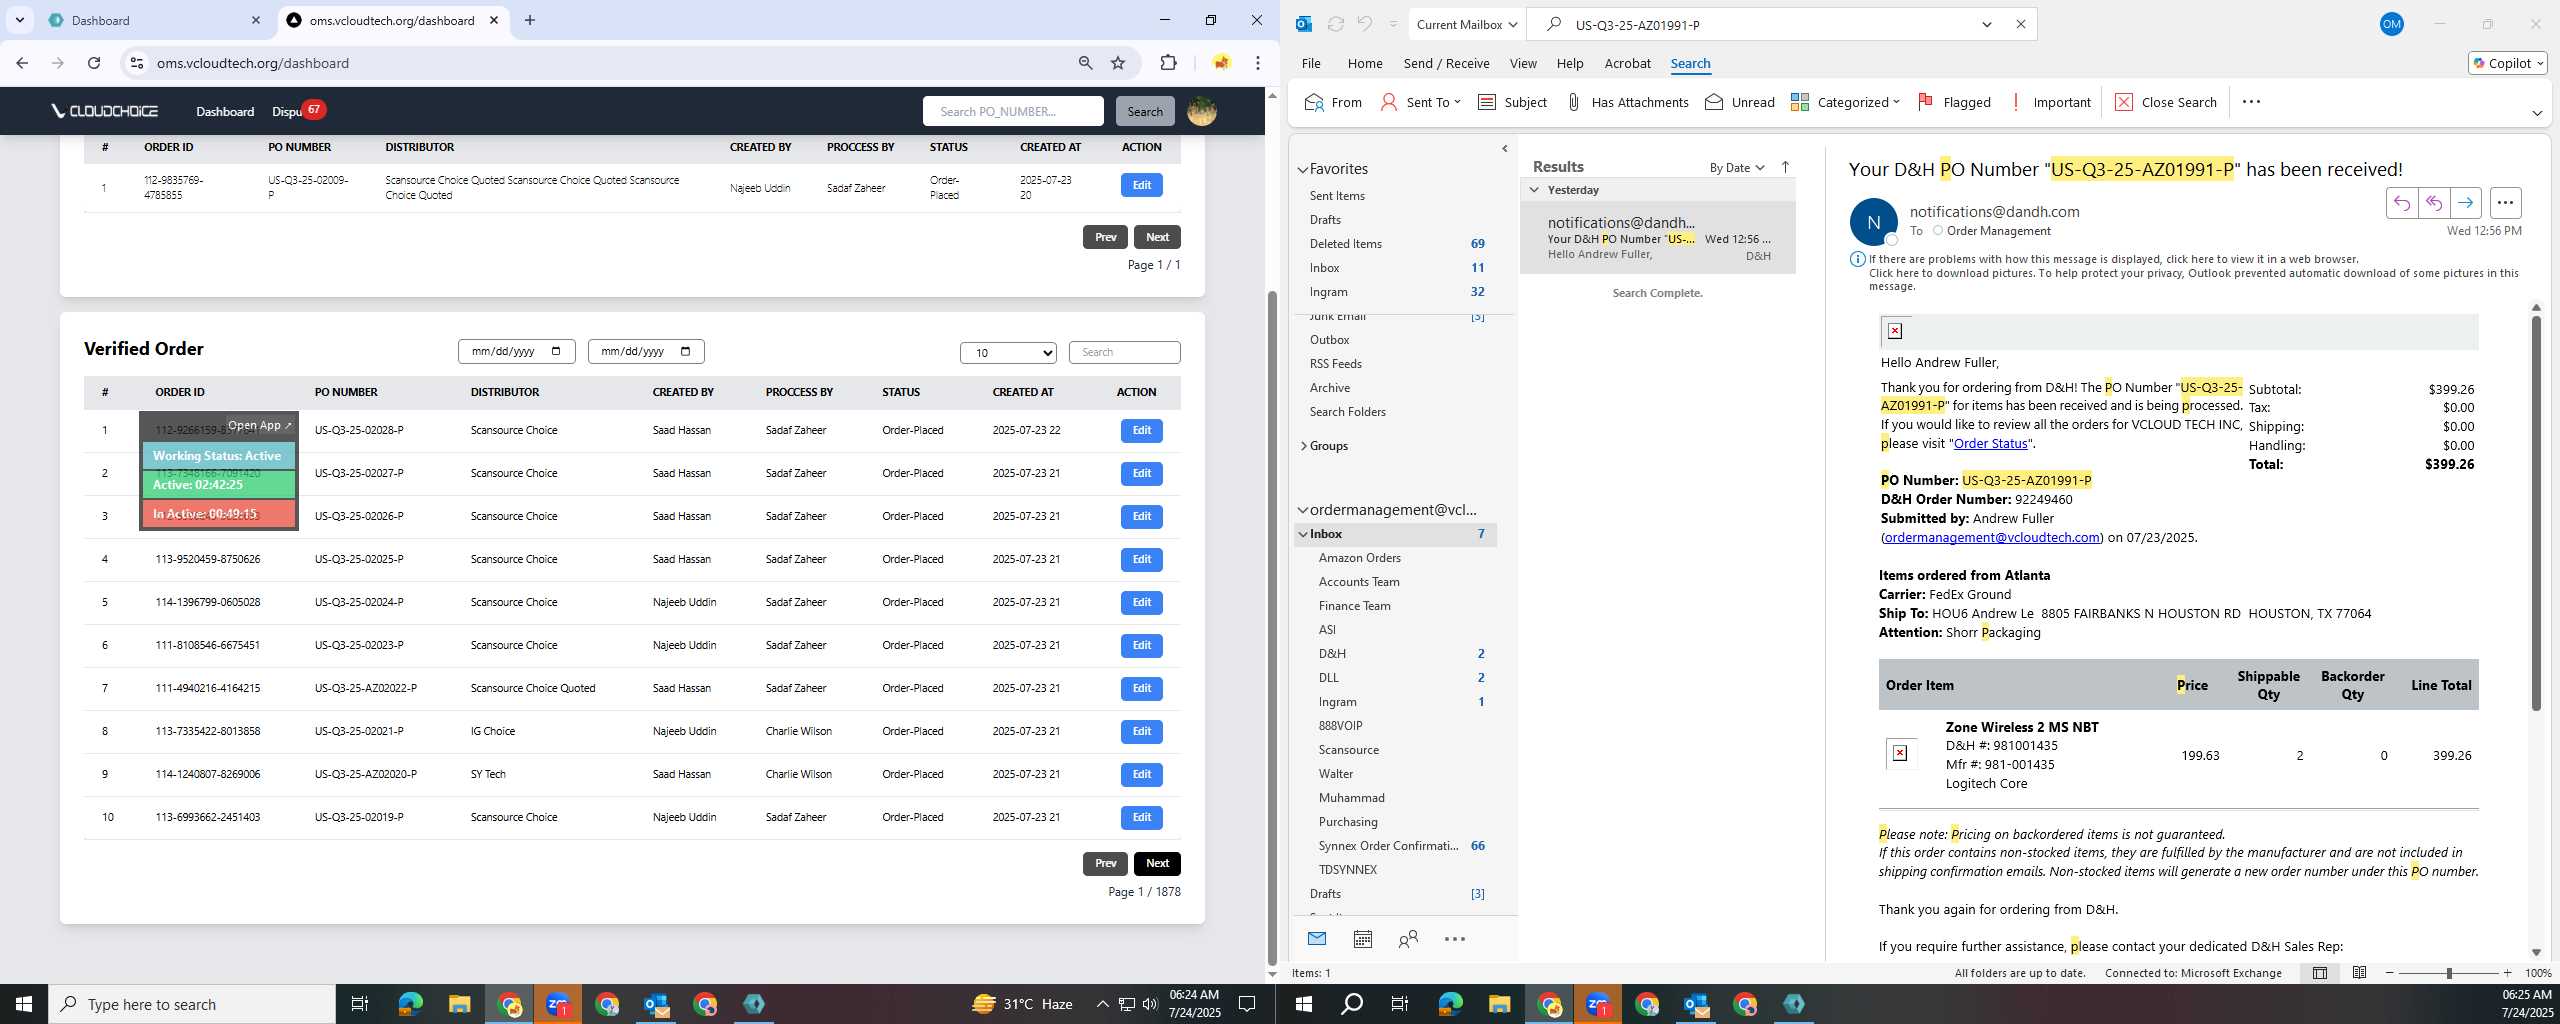Open the Acrobat ribbon tab
This screenshot has height=1024, width=2560.
point(1627,63)
